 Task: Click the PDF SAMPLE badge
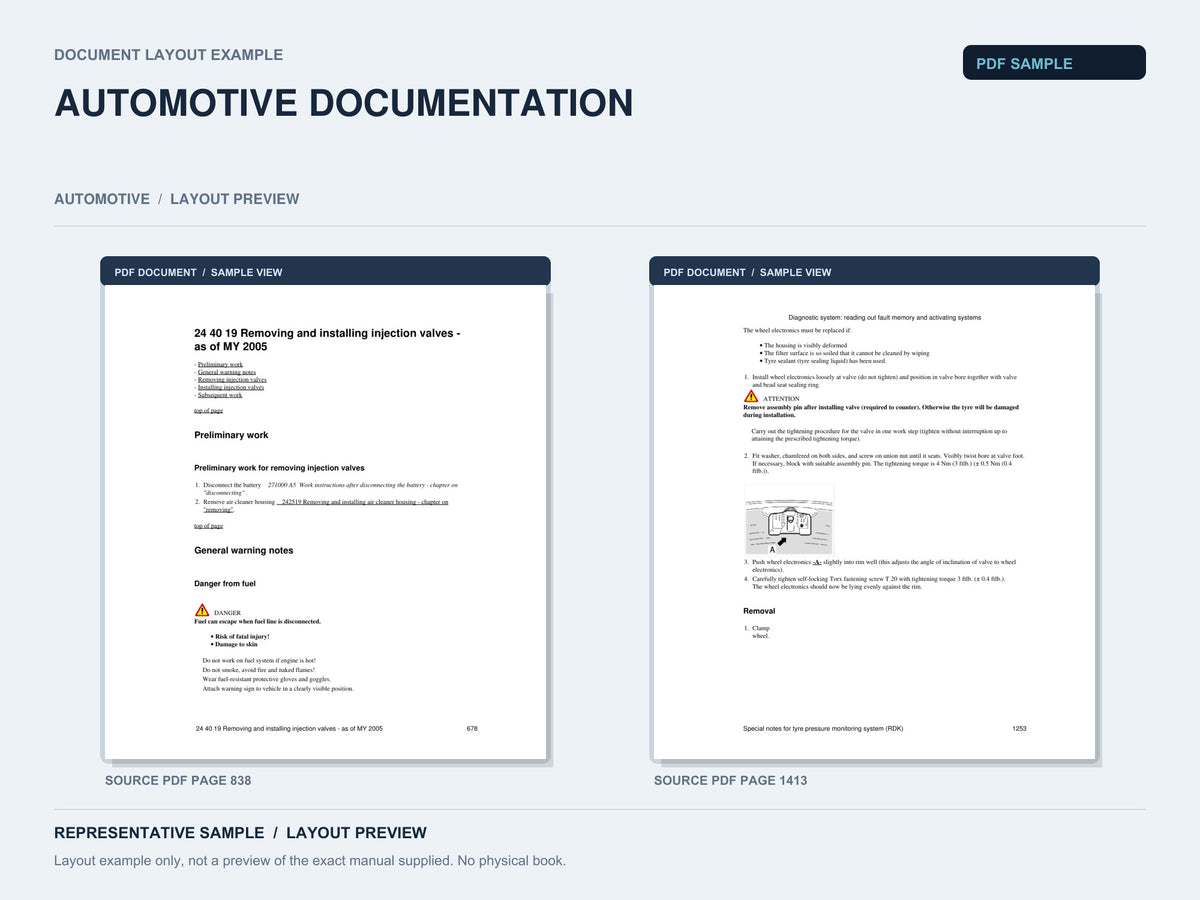coord(1054,63)
